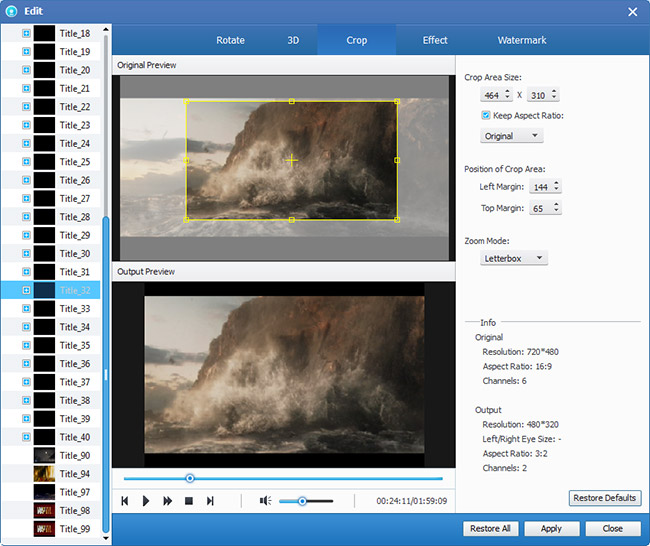650x546 pixels.
Task: Go to the Effect tab
Action: (x=435, y=40)
